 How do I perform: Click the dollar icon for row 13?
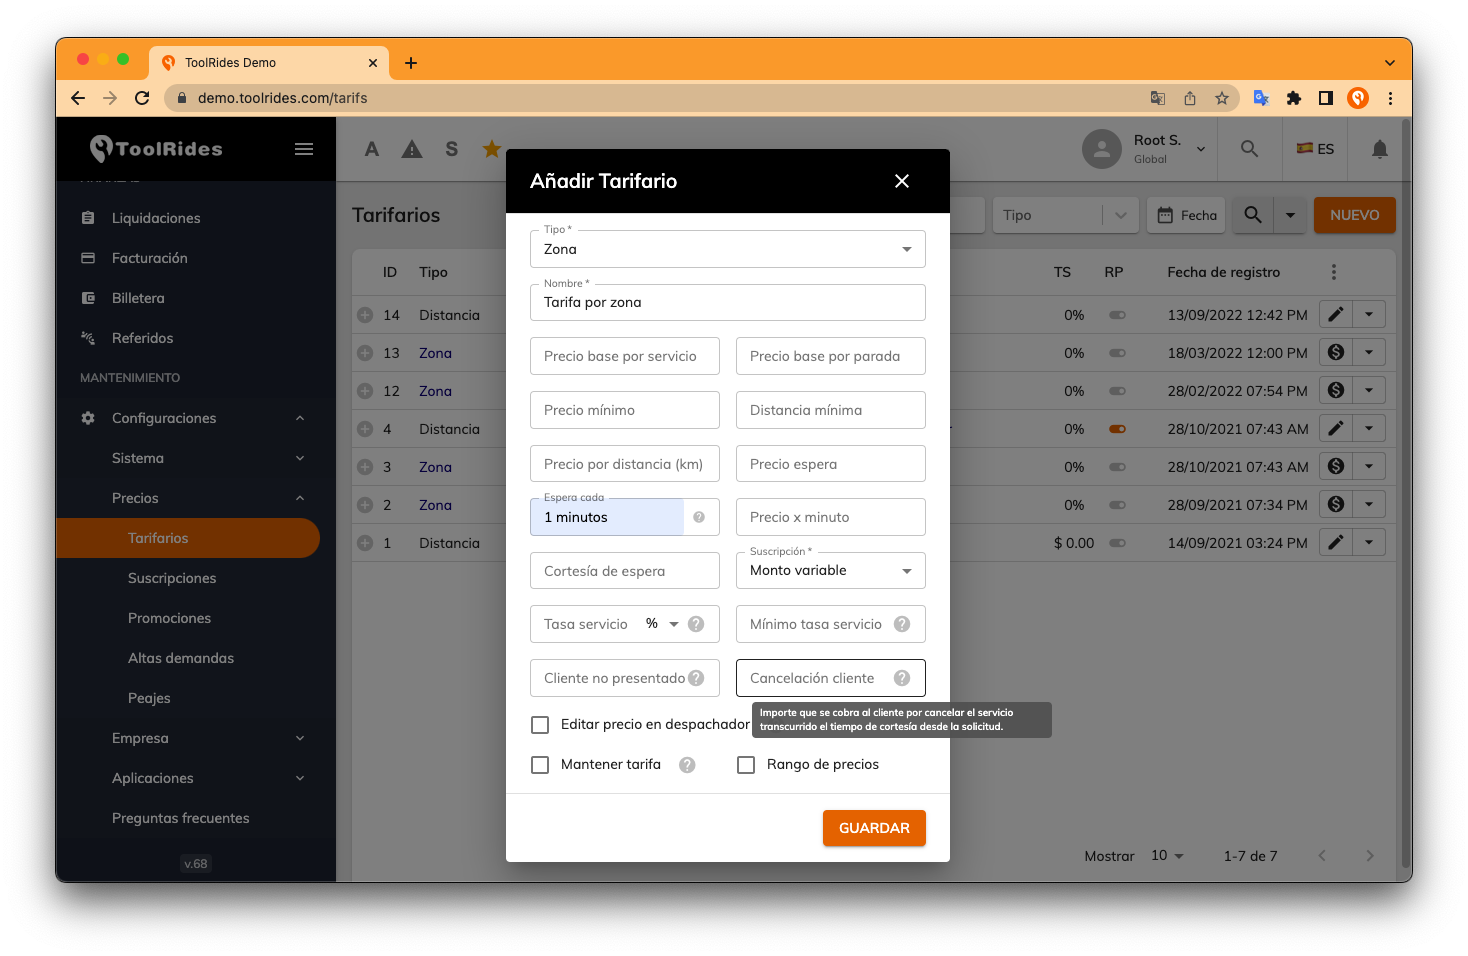coord(1335,352)
